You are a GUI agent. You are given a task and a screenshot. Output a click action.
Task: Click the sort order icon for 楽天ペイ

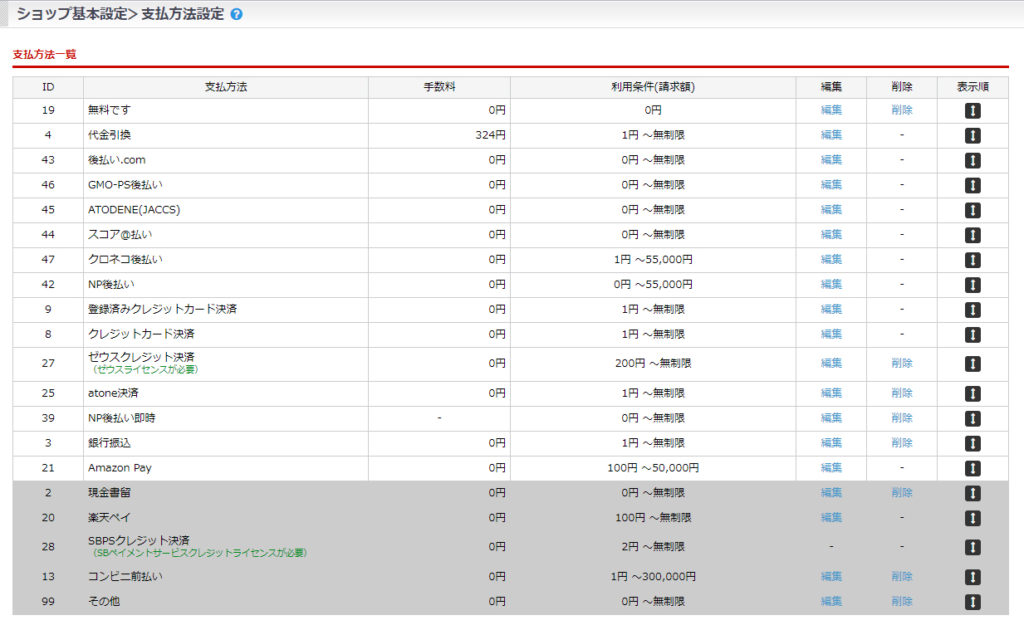(x=972, y=518)
